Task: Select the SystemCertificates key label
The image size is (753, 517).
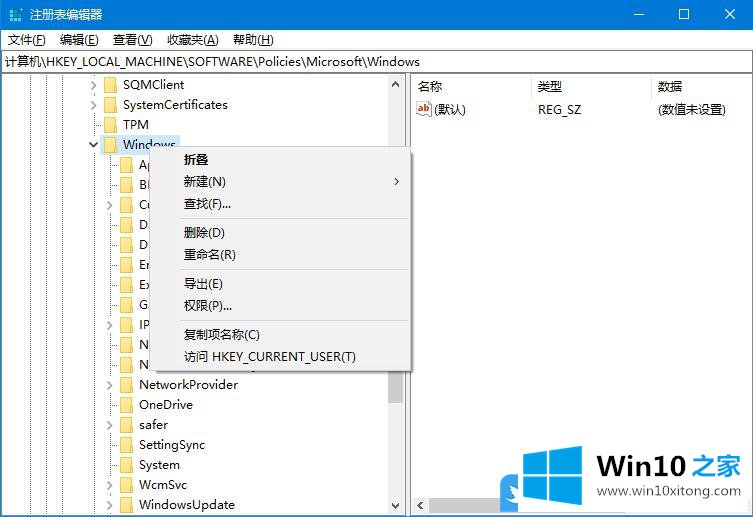Action: [x=175, y=105]
